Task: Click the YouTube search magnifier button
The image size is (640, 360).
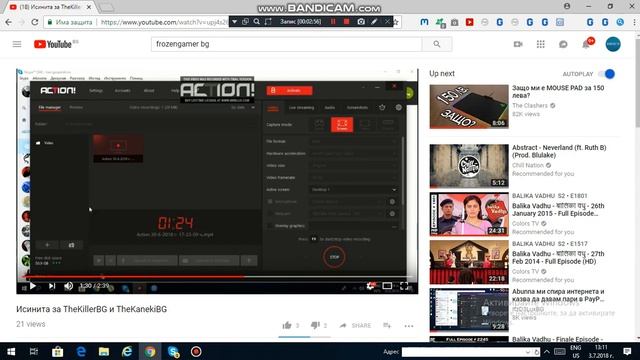Action: [437, 44]
